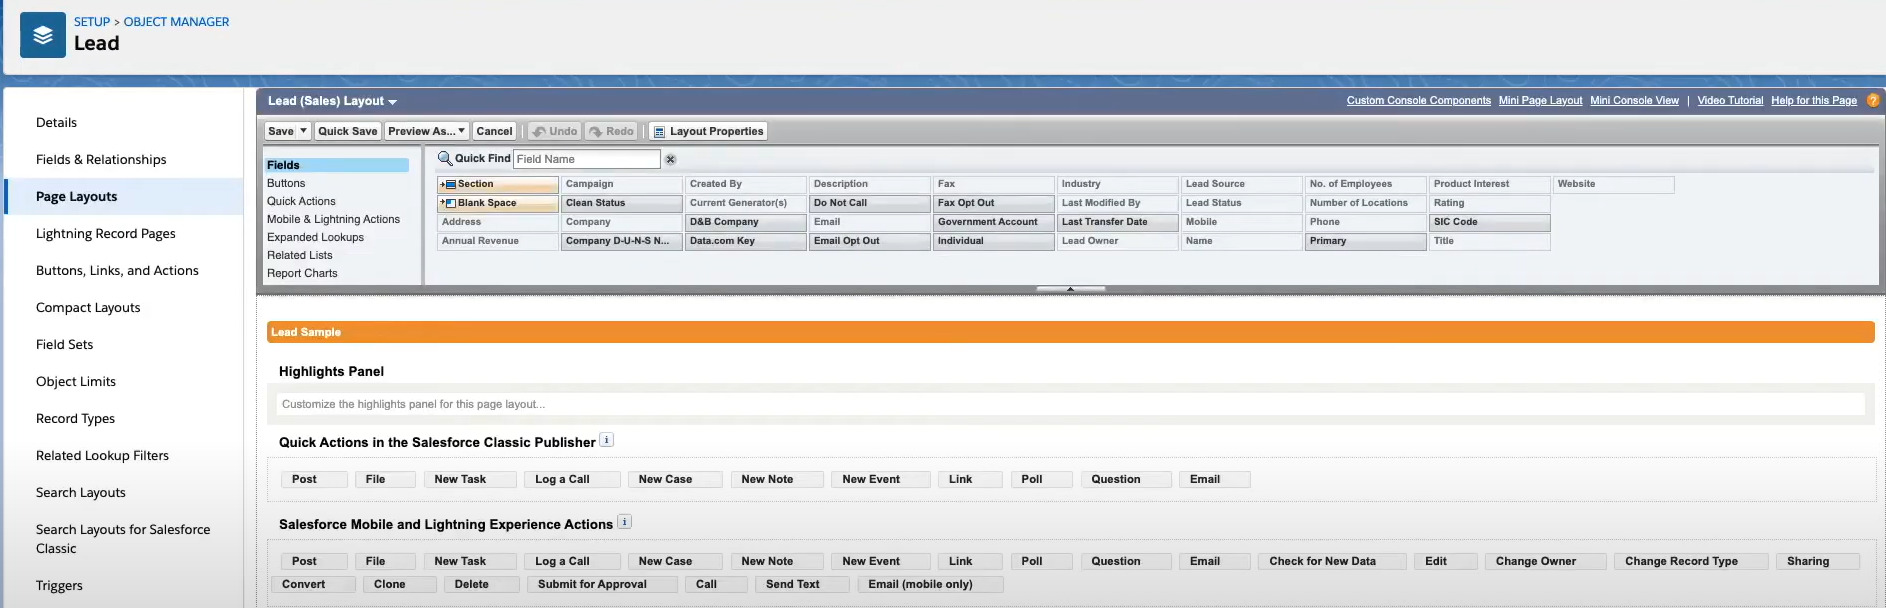
Task: Open the Mini Console View link
Action: 1634,100
